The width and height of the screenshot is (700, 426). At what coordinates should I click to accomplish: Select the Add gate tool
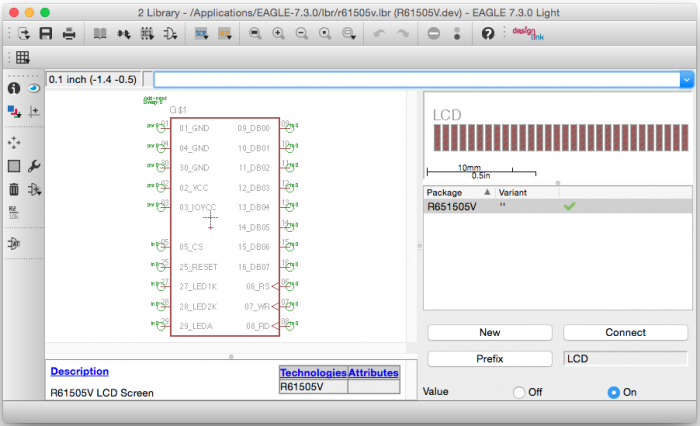tap(34, 189)
